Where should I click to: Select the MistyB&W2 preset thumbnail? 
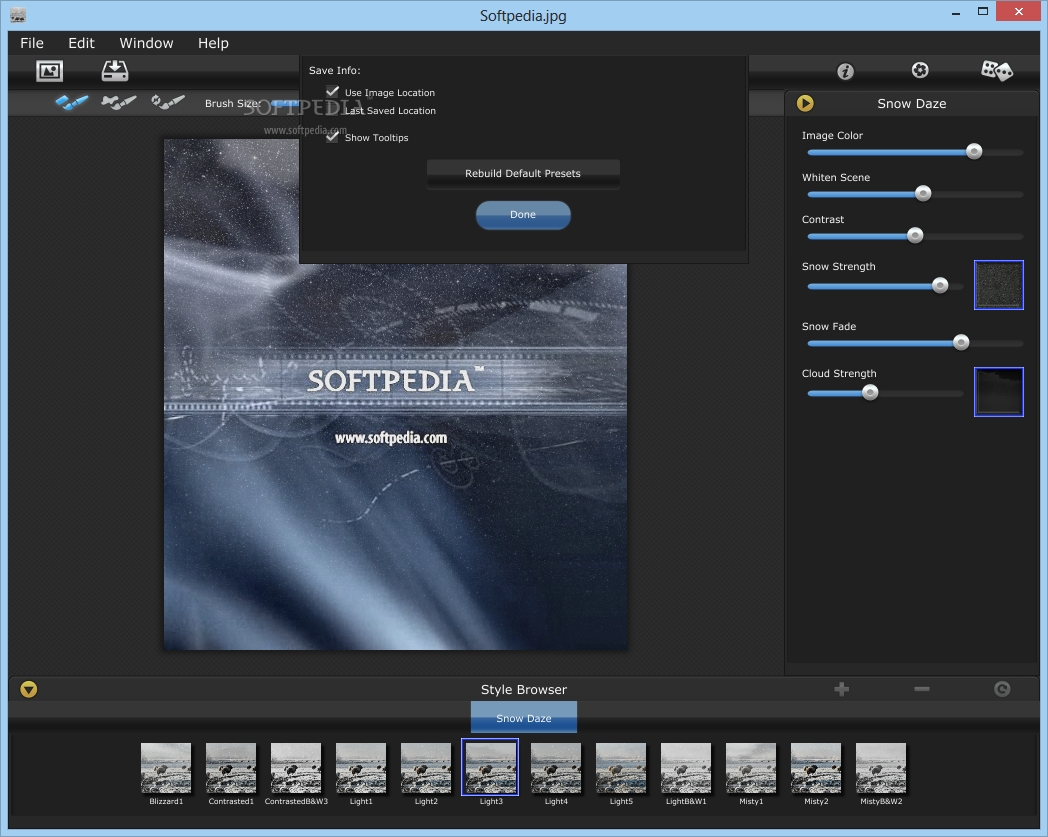(881, 768)
